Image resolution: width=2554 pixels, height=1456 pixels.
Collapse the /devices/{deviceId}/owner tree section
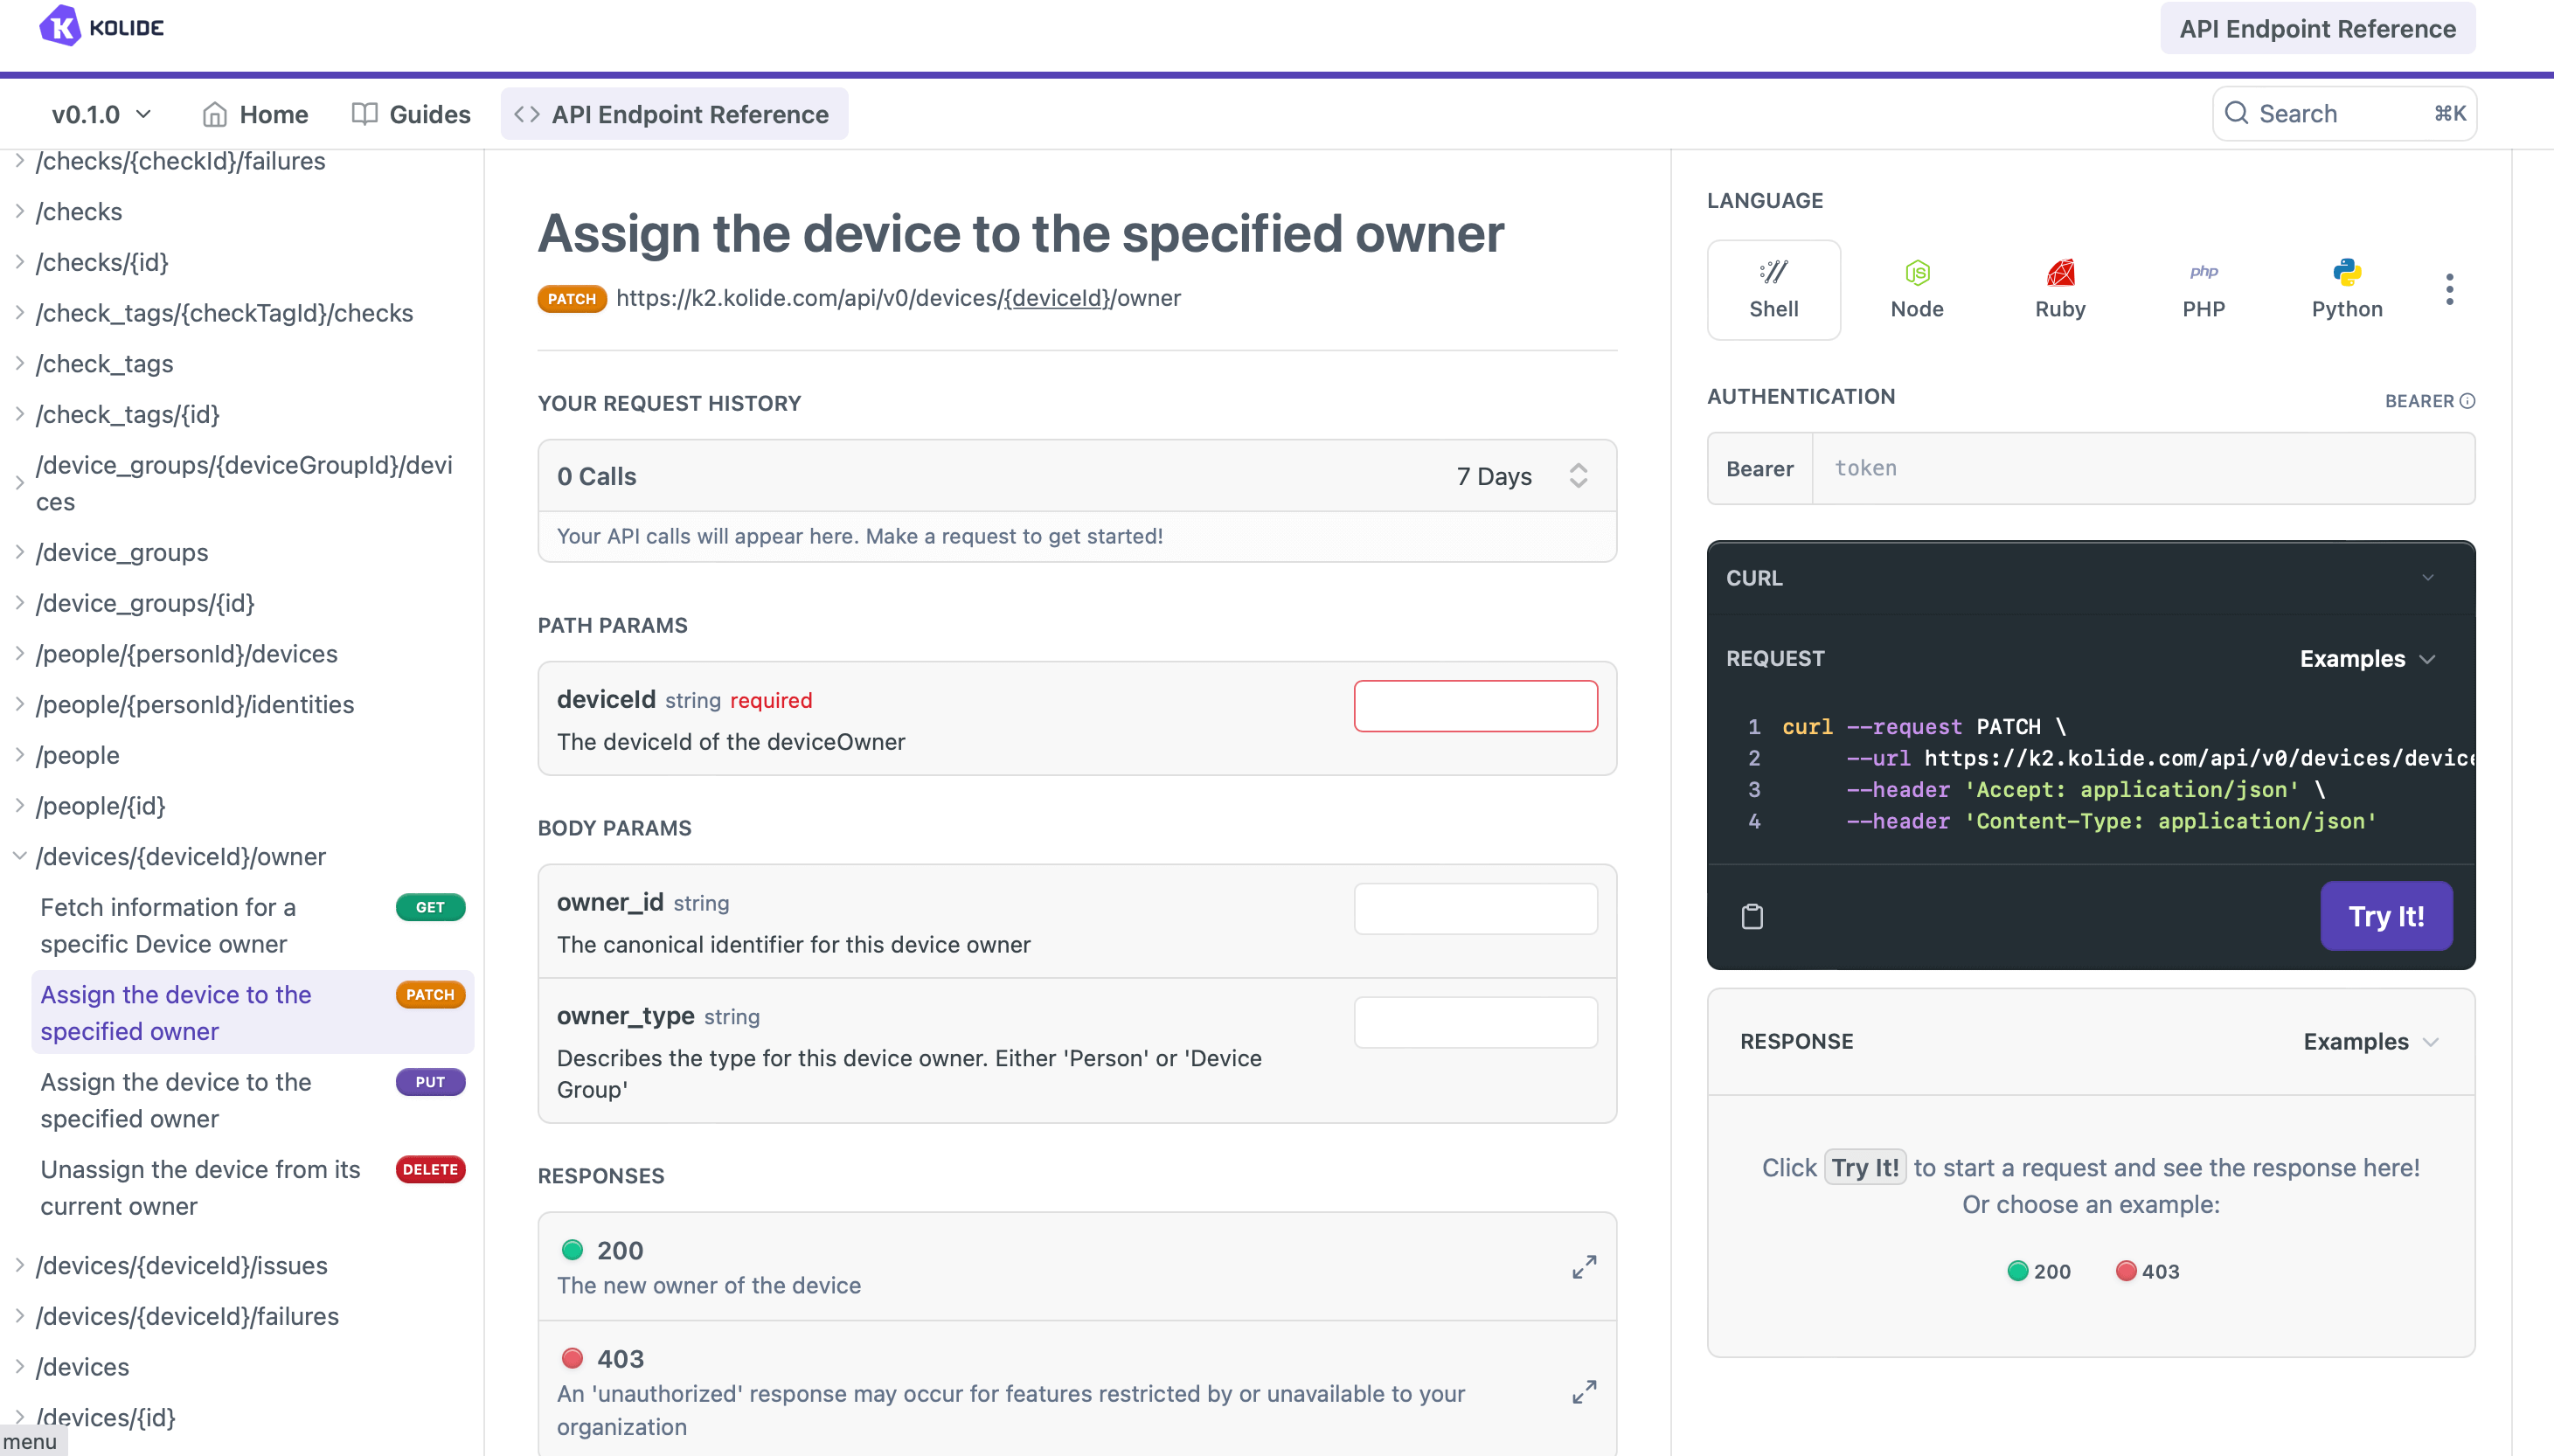tap(19, 856)
